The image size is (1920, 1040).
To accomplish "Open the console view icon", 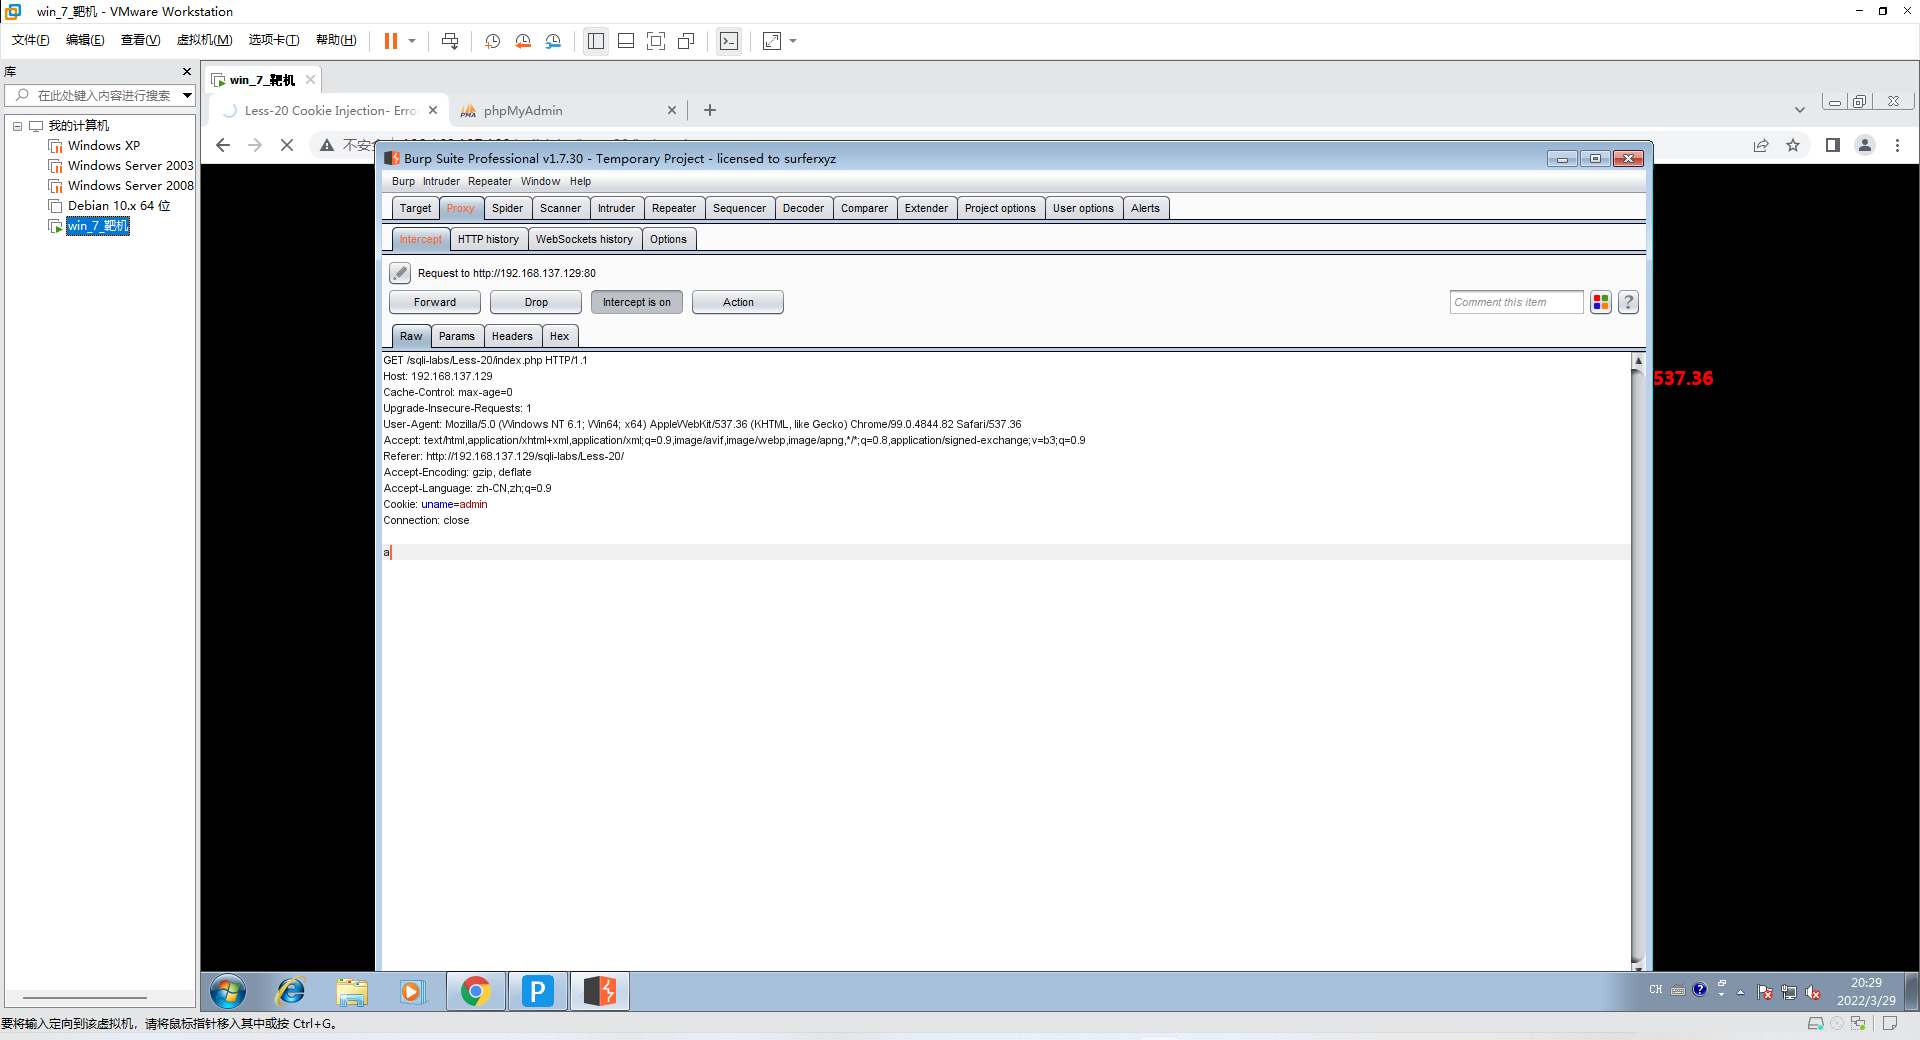I will (x=729, y=41).
